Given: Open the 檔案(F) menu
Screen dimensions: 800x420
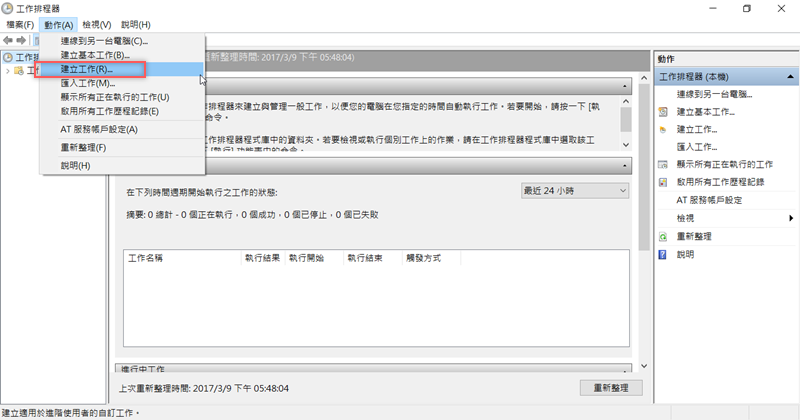Looking at the screenshot, I should [20, 24].
